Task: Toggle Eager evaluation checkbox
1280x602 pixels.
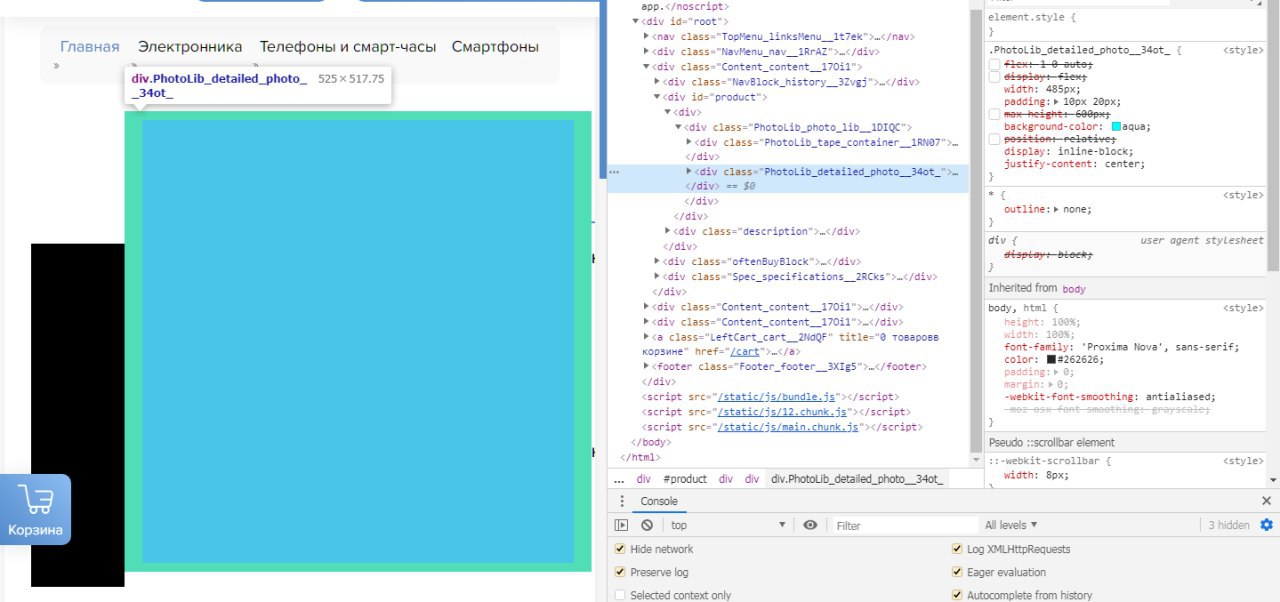Action: coord(957,572)
